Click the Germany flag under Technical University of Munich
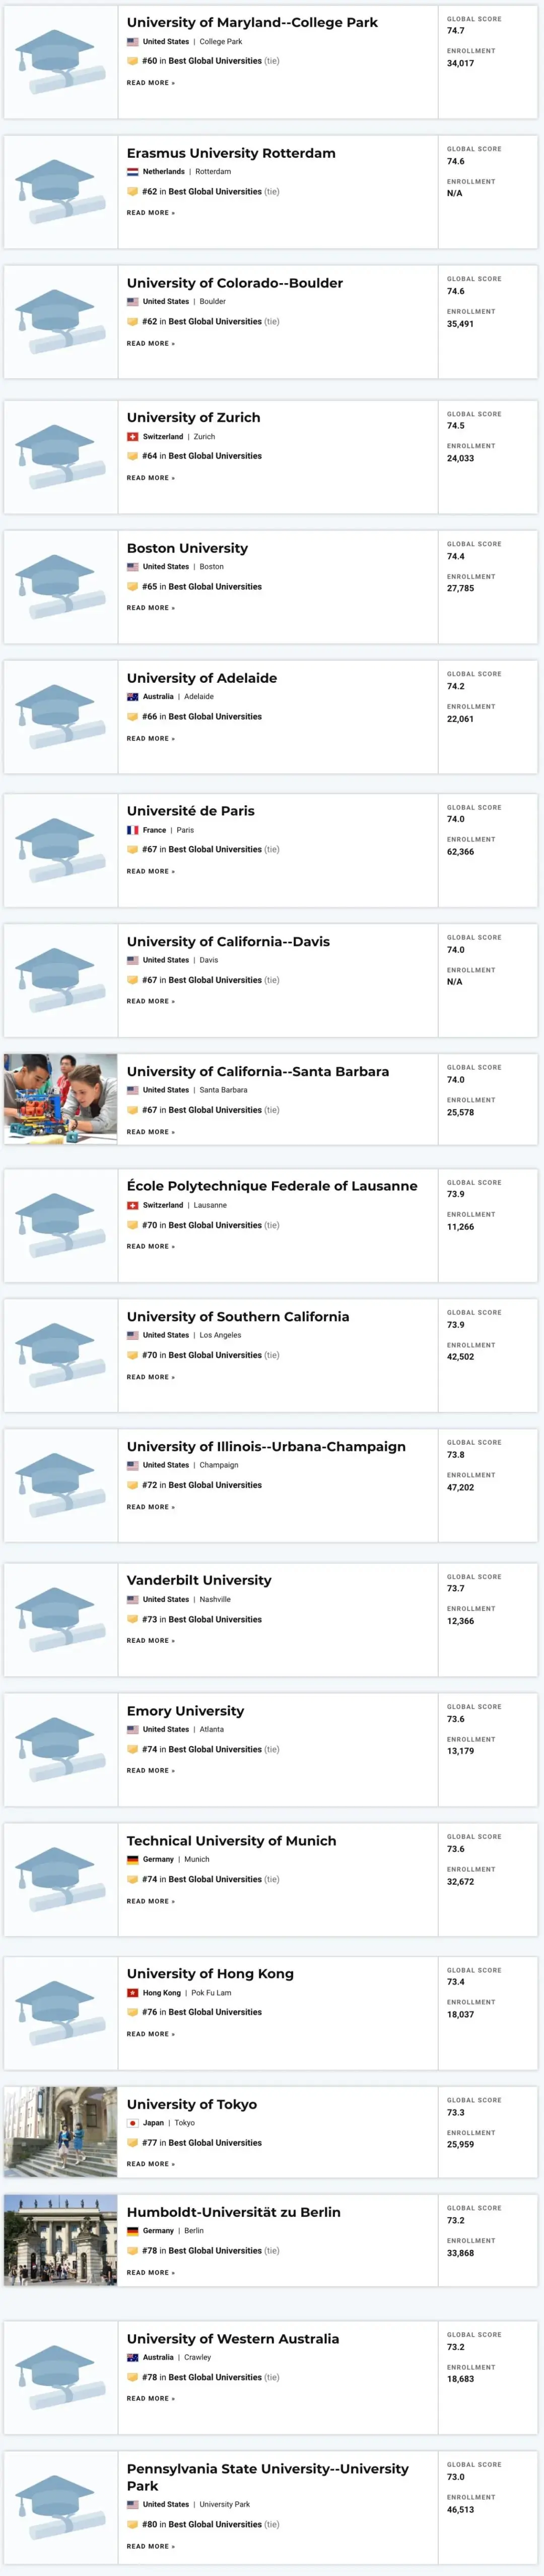Viewport: 544px width, 2576px height. 132,1860
